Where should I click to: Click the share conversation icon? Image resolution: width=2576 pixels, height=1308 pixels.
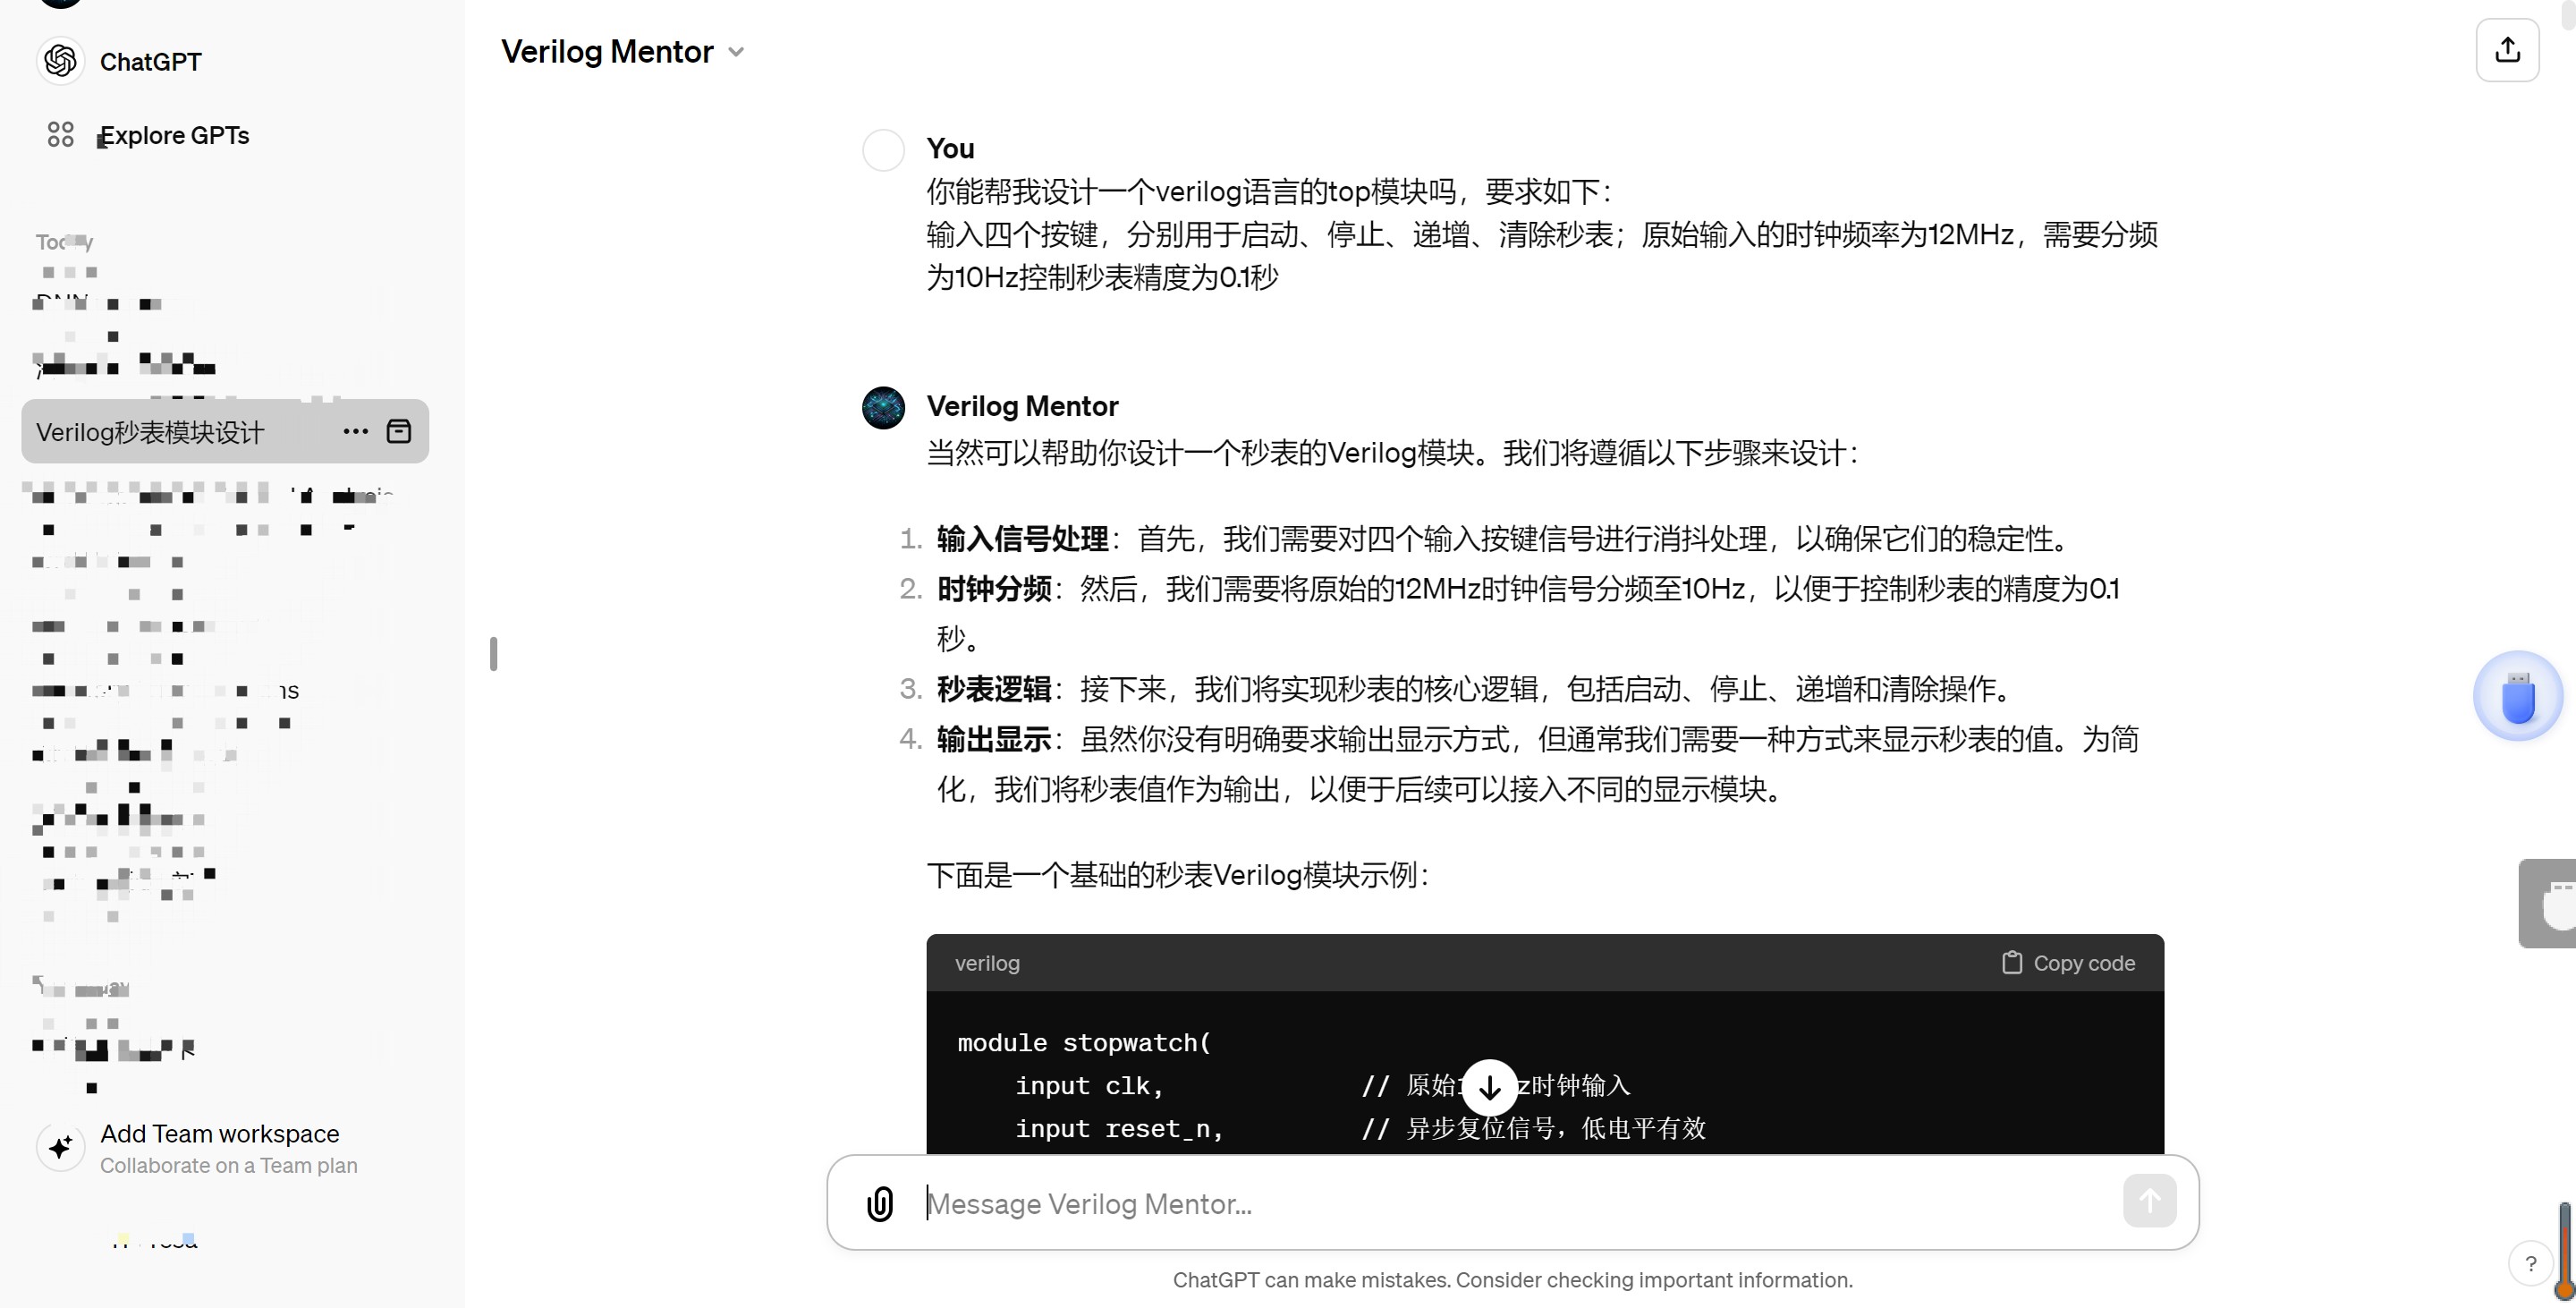[x=2507, y=50]
